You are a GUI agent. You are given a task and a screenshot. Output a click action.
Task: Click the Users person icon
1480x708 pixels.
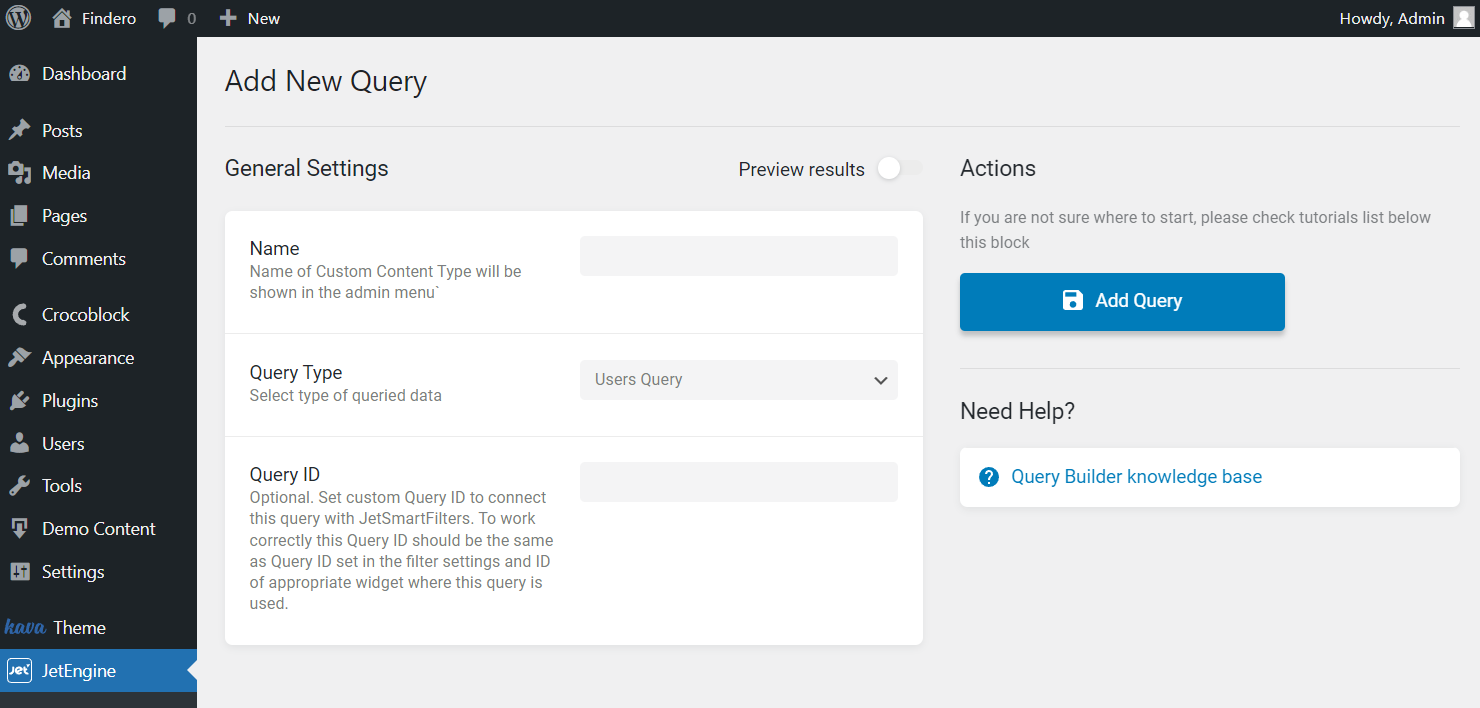point(19,443)
